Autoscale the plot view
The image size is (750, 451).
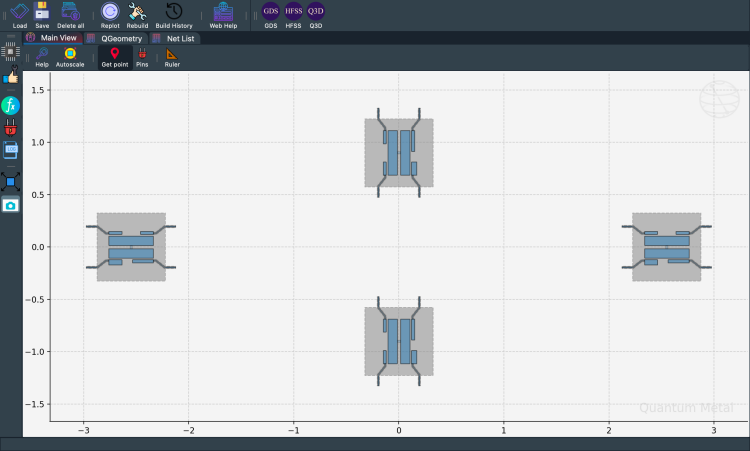point(70,57)
